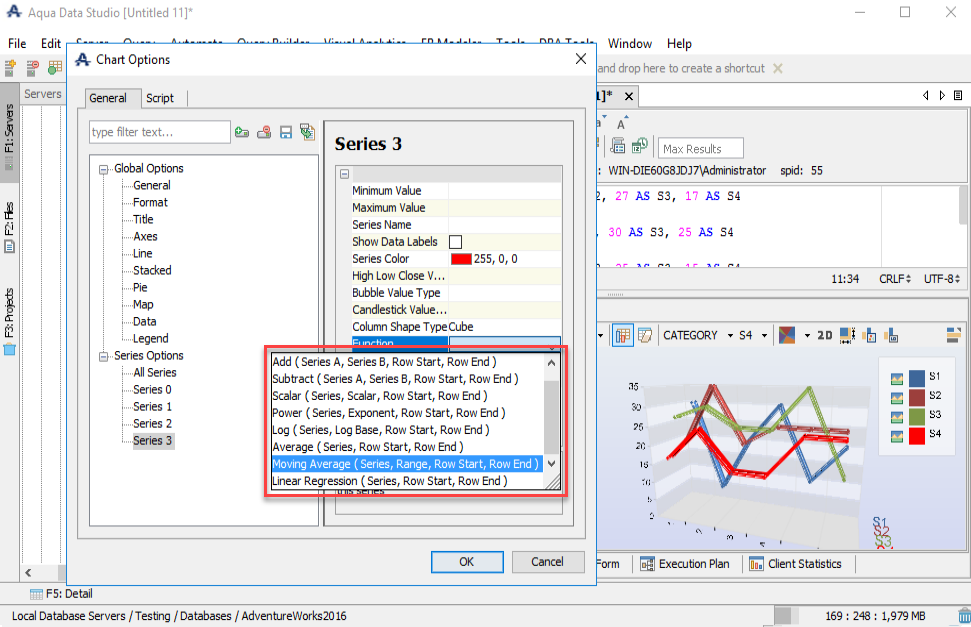Click the chart size adjust icon next to 2D

(847, 335)
